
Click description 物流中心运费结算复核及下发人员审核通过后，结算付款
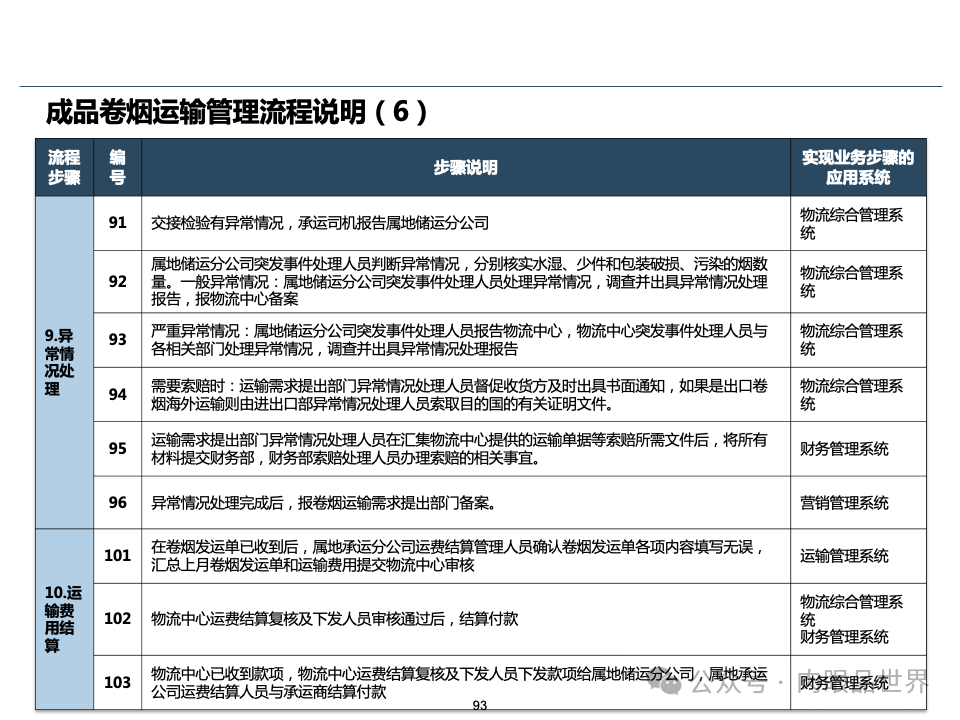334,619
